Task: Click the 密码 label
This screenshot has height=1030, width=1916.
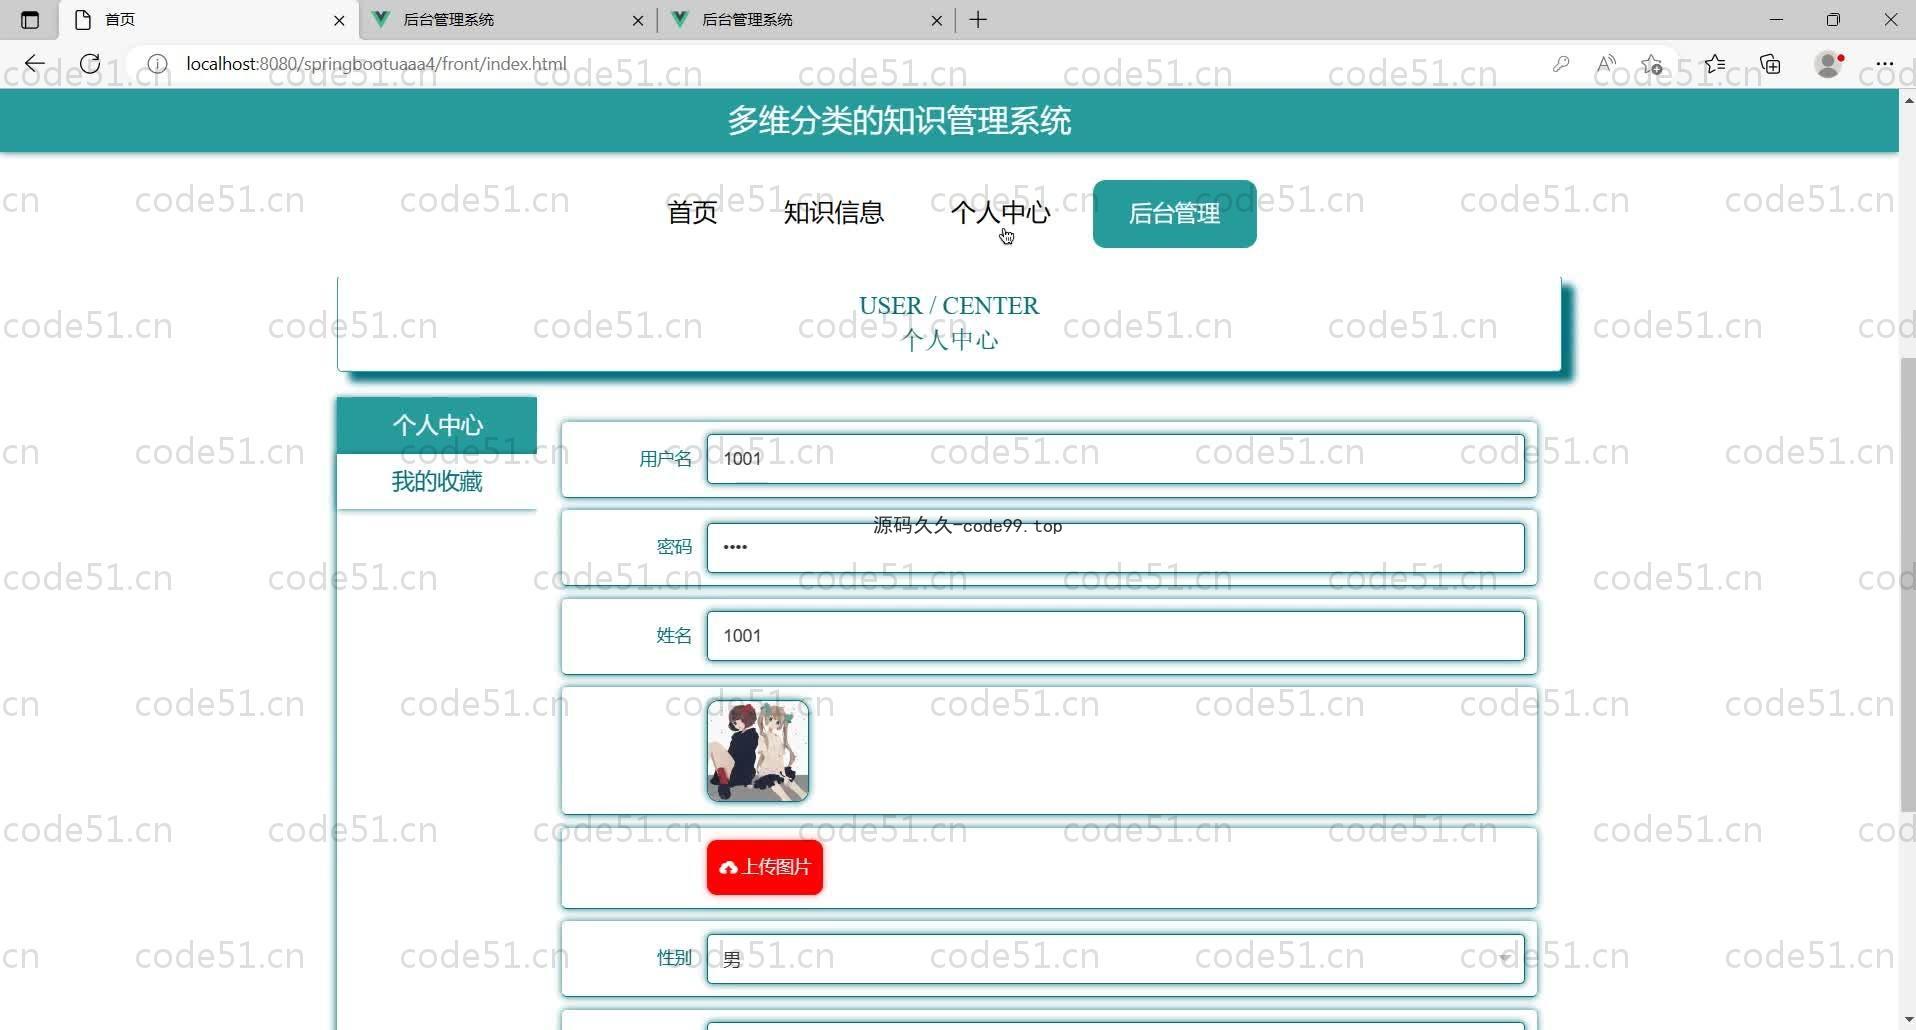Action: [x=674, y=547]
